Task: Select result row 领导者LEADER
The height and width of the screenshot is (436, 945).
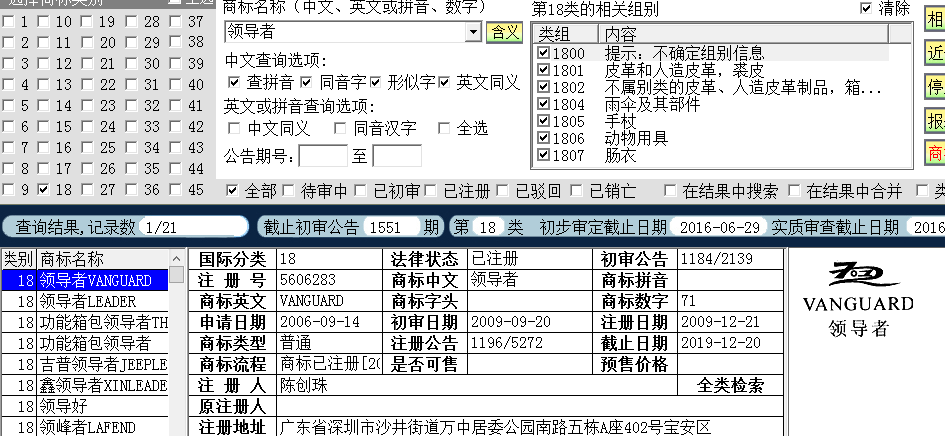Action: tap(85, 302)
